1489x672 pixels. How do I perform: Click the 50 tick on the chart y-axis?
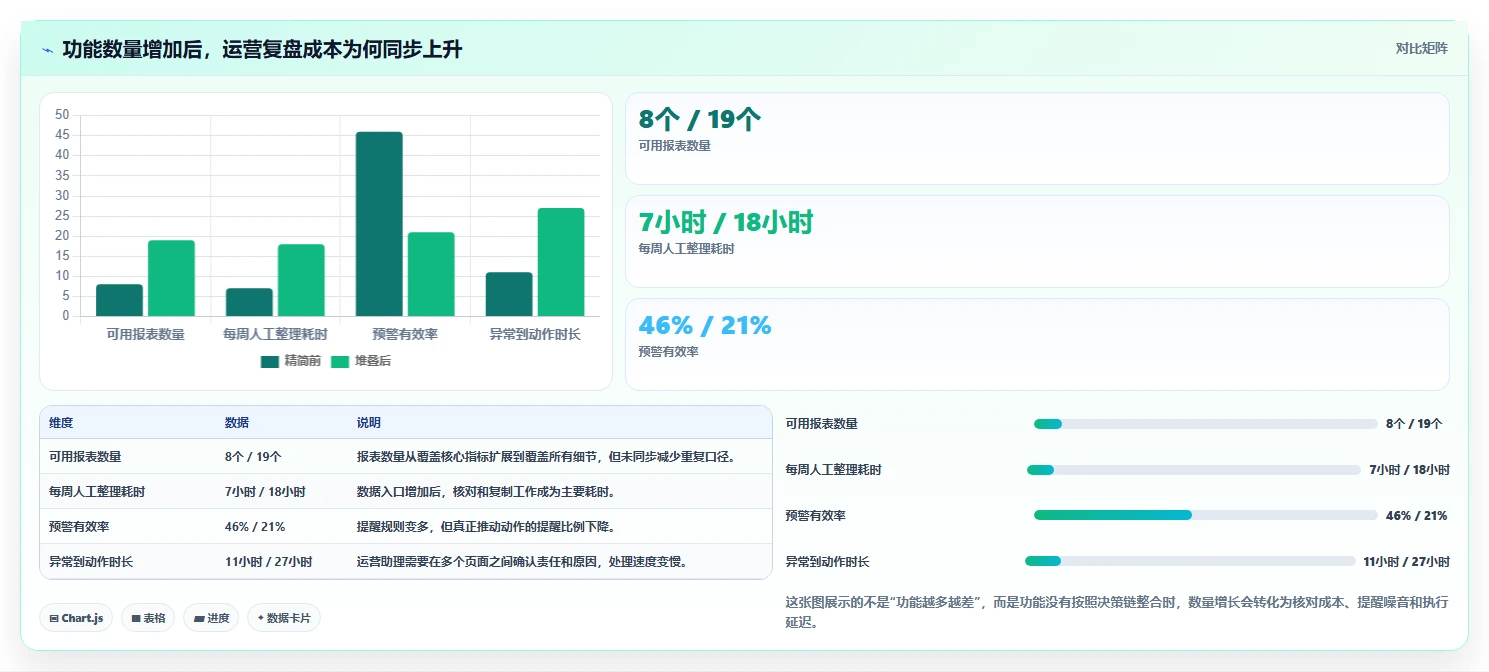[63, 115]
